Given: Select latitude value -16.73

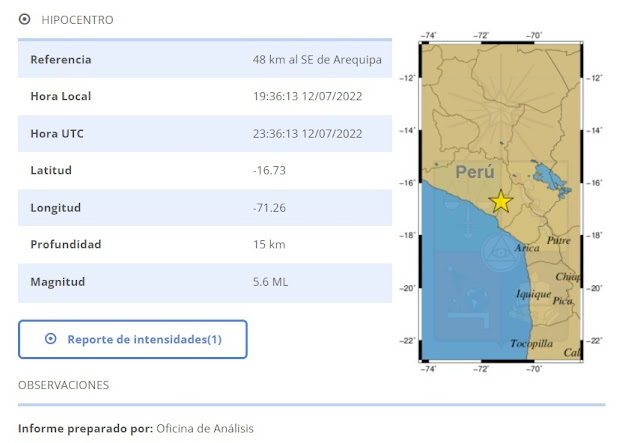Looking at the screenshot, I should coord(269,170).
